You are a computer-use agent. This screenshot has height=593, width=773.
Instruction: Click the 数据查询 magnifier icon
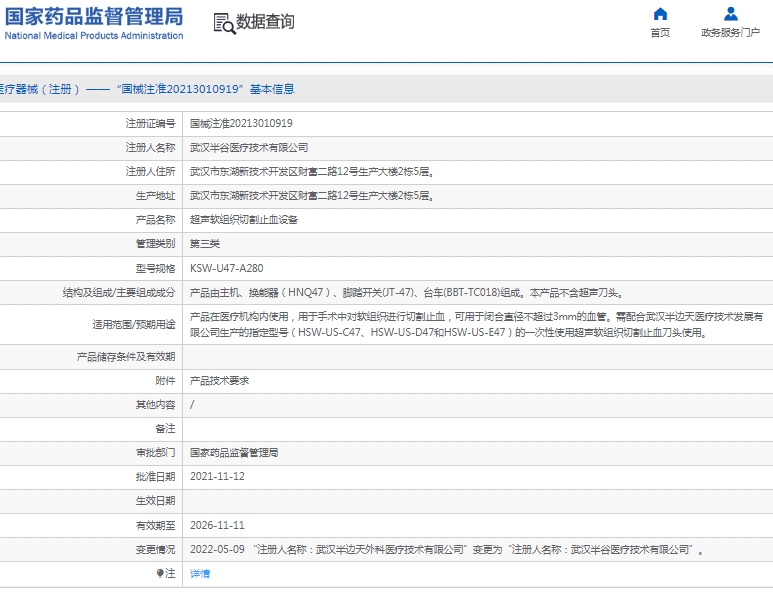(x=224, y=23)
